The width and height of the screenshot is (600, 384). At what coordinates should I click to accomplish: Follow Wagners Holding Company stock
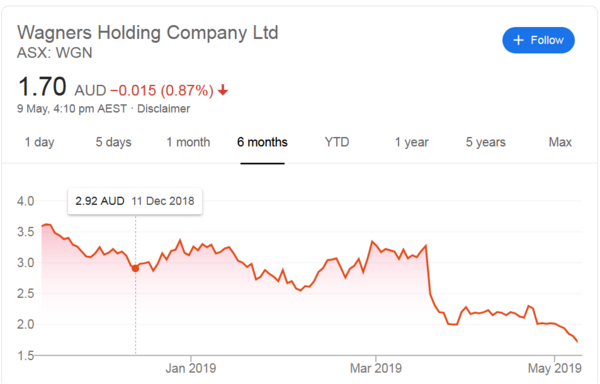click(538, 40)
